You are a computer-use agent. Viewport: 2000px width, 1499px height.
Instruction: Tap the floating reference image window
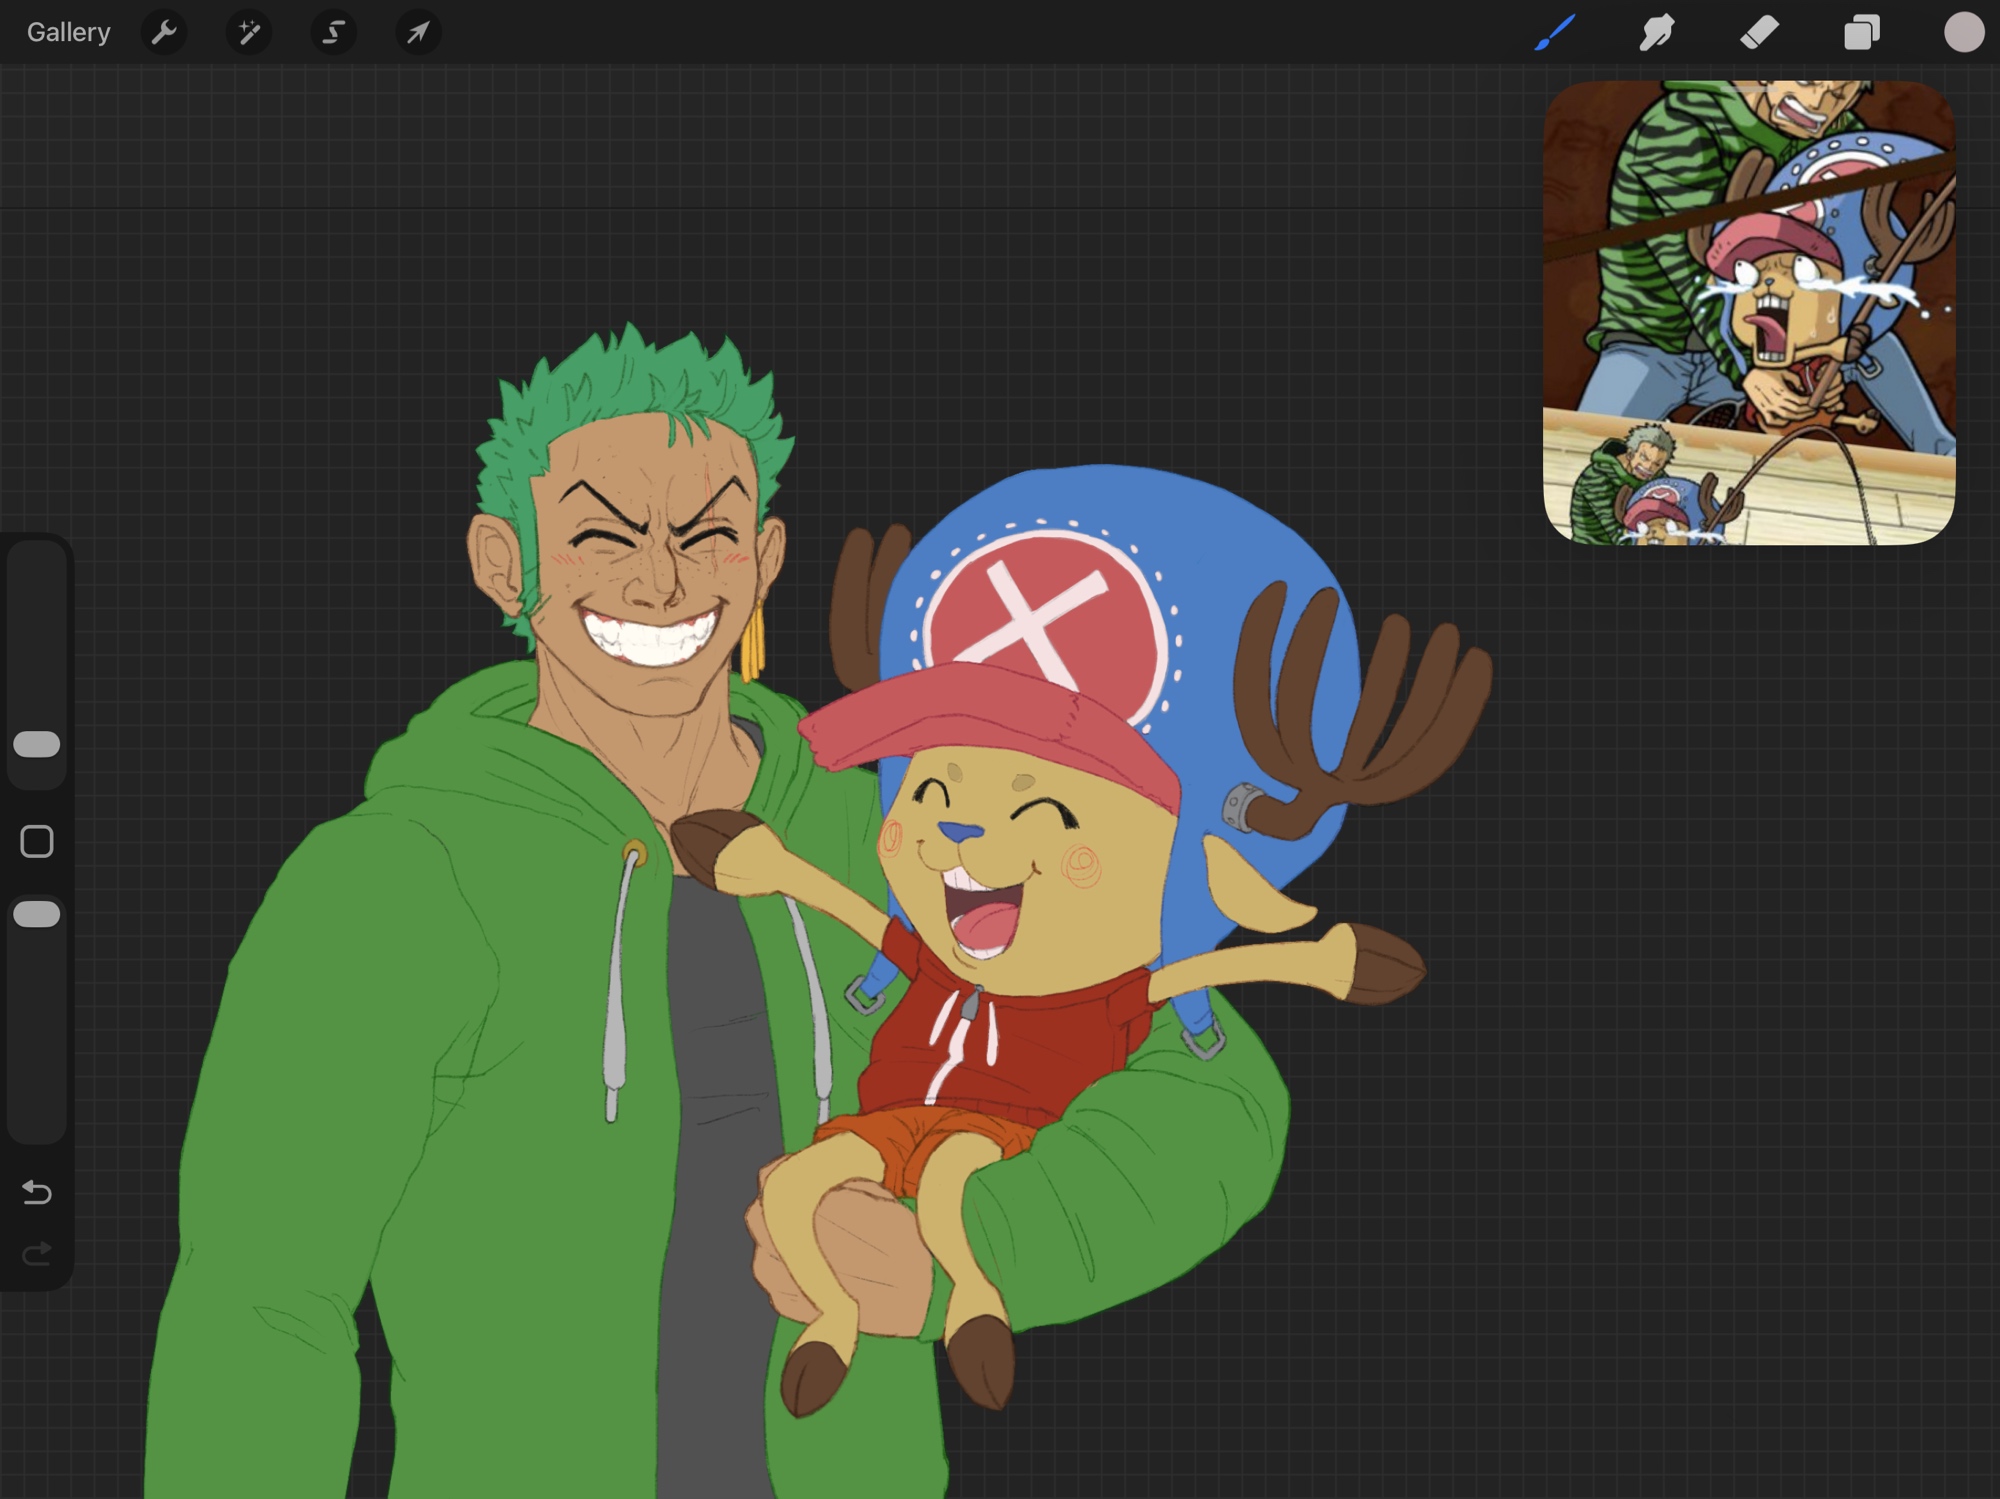[1748, 312]
